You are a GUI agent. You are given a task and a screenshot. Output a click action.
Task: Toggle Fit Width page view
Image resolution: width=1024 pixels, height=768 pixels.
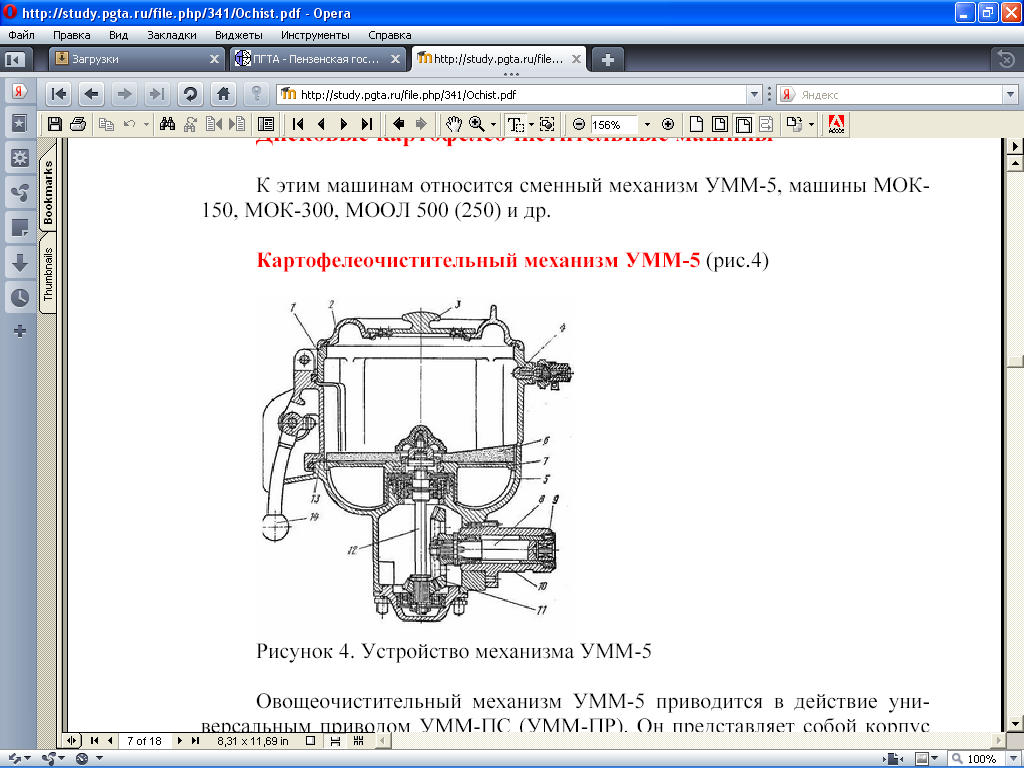(744, 125)
